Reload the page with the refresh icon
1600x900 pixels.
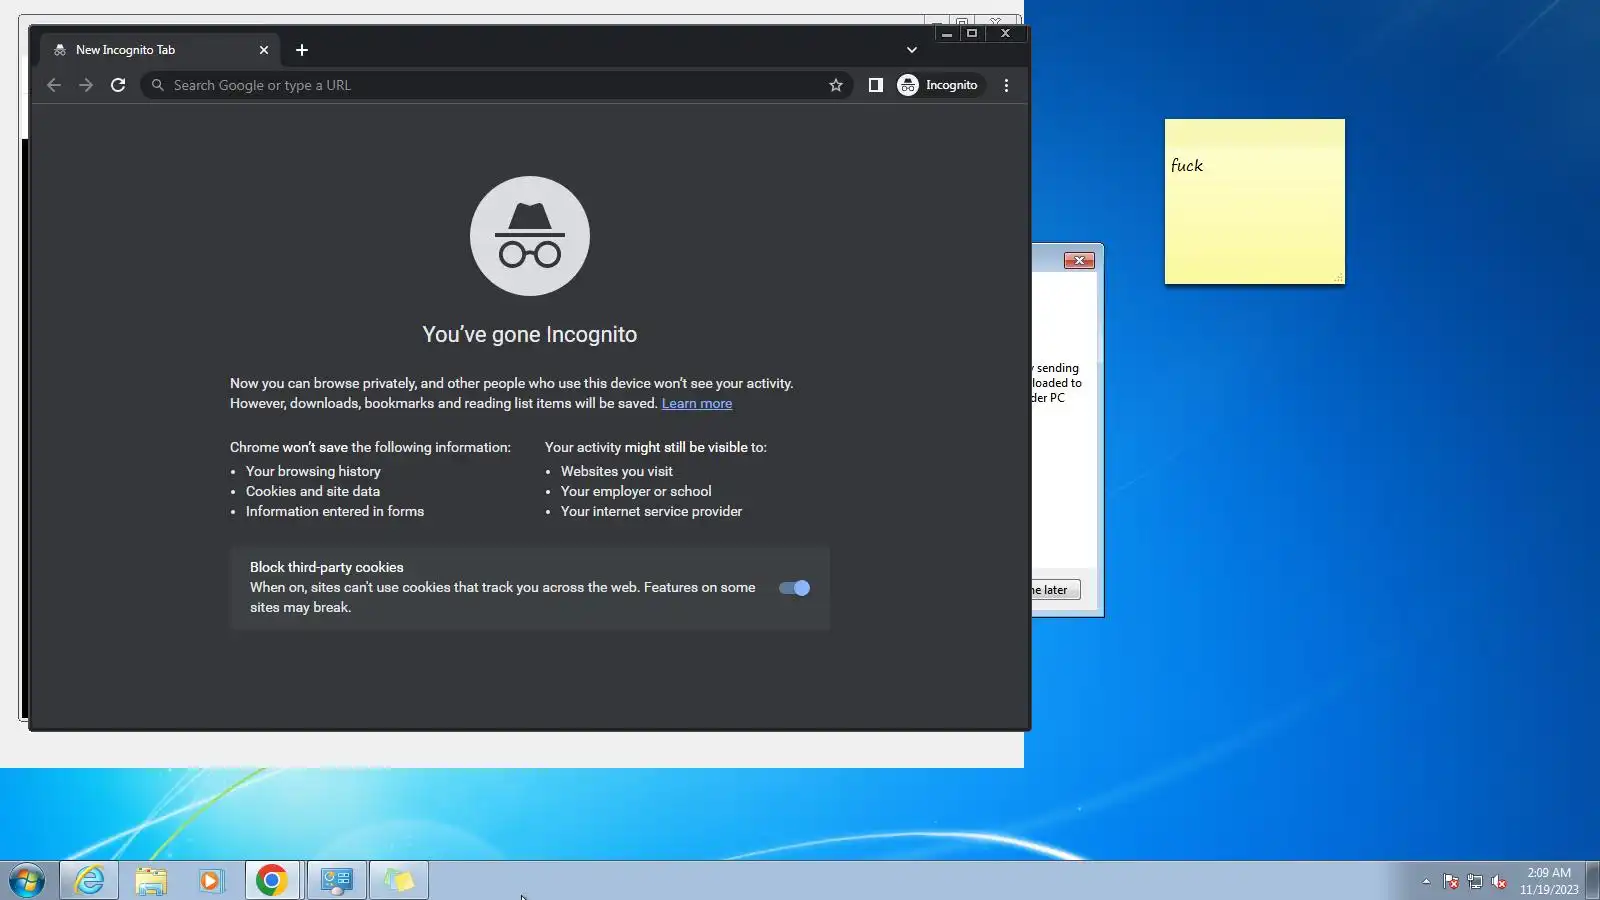(118, 85)
